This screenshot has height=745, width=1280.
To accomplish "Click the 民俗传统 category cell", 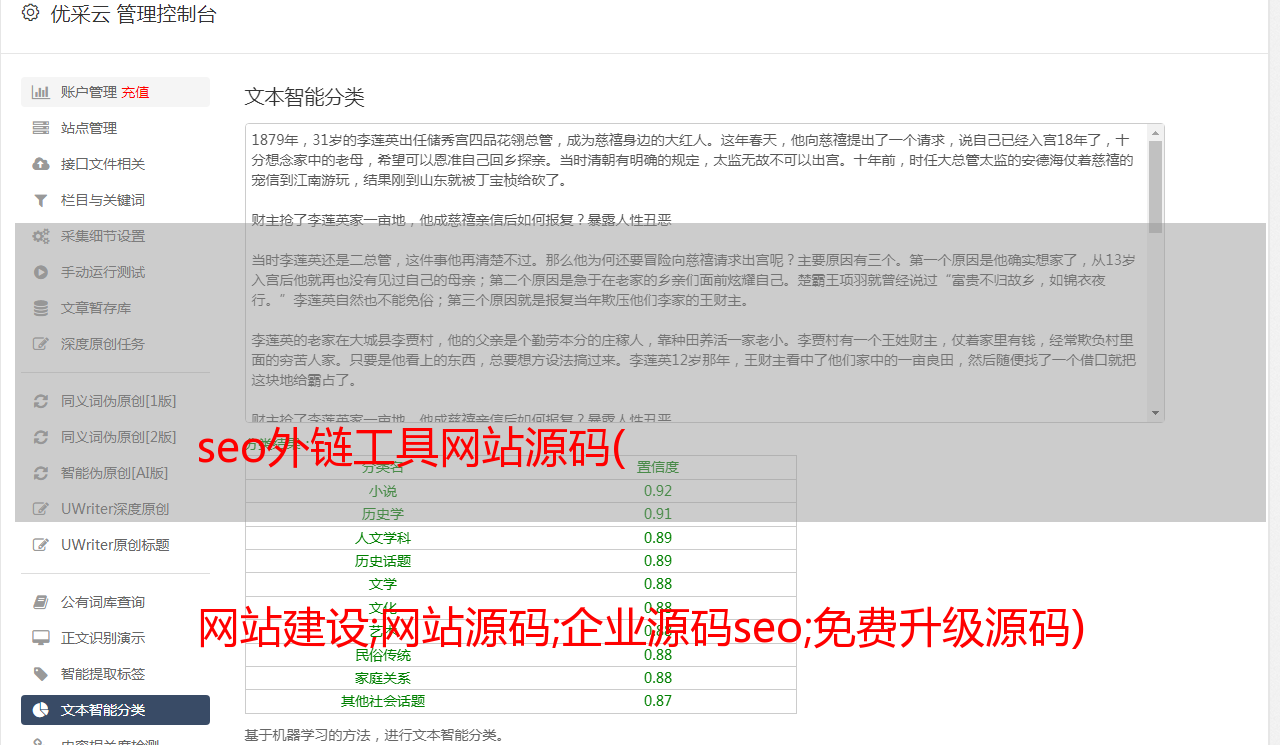I will click(383, 655).
